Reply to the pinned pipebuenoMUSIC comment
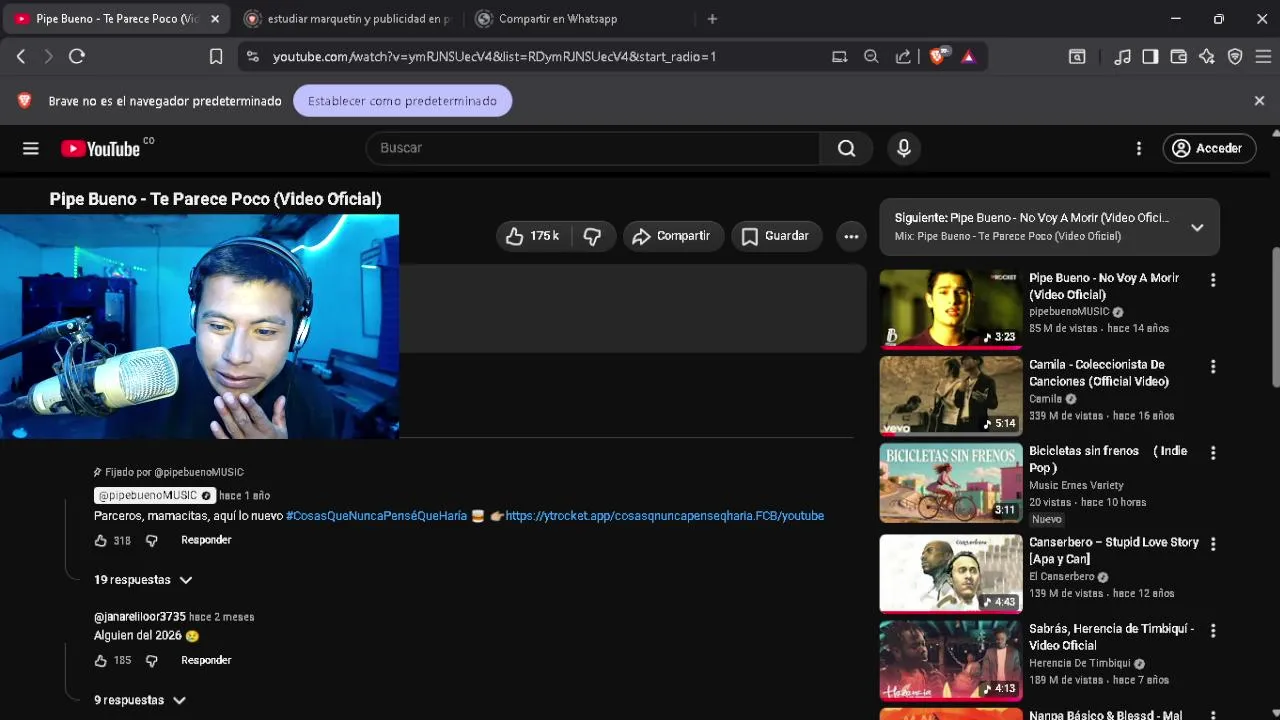The image size is (1280, 720). 206,540
